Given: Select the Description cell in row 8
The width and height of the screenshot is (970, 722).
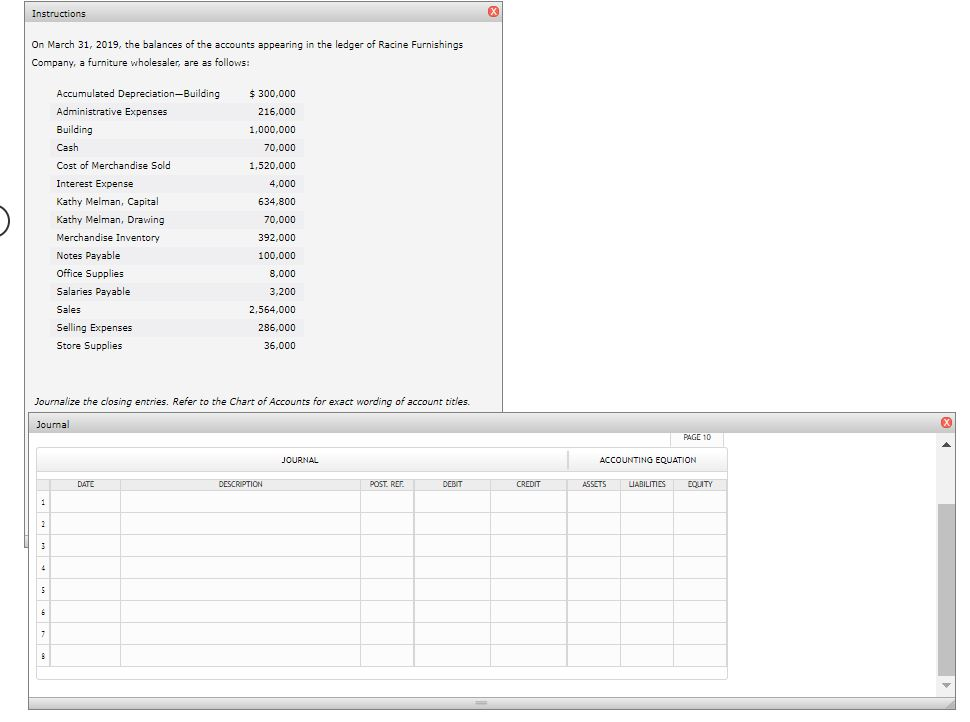Looking at the screenshot, I should (x=240, y=655).
